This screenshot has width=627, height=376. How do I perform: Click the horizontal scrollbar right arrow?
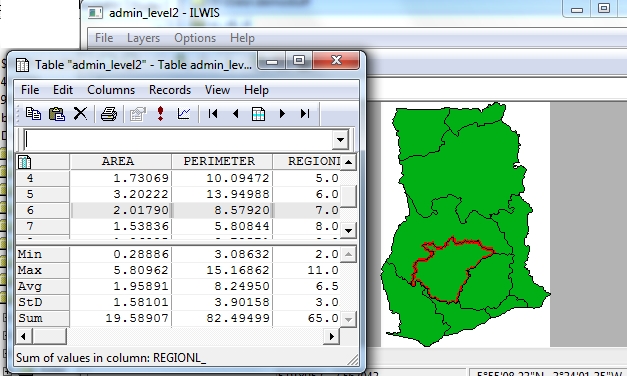pyautogui.click(x=331, y=336)
